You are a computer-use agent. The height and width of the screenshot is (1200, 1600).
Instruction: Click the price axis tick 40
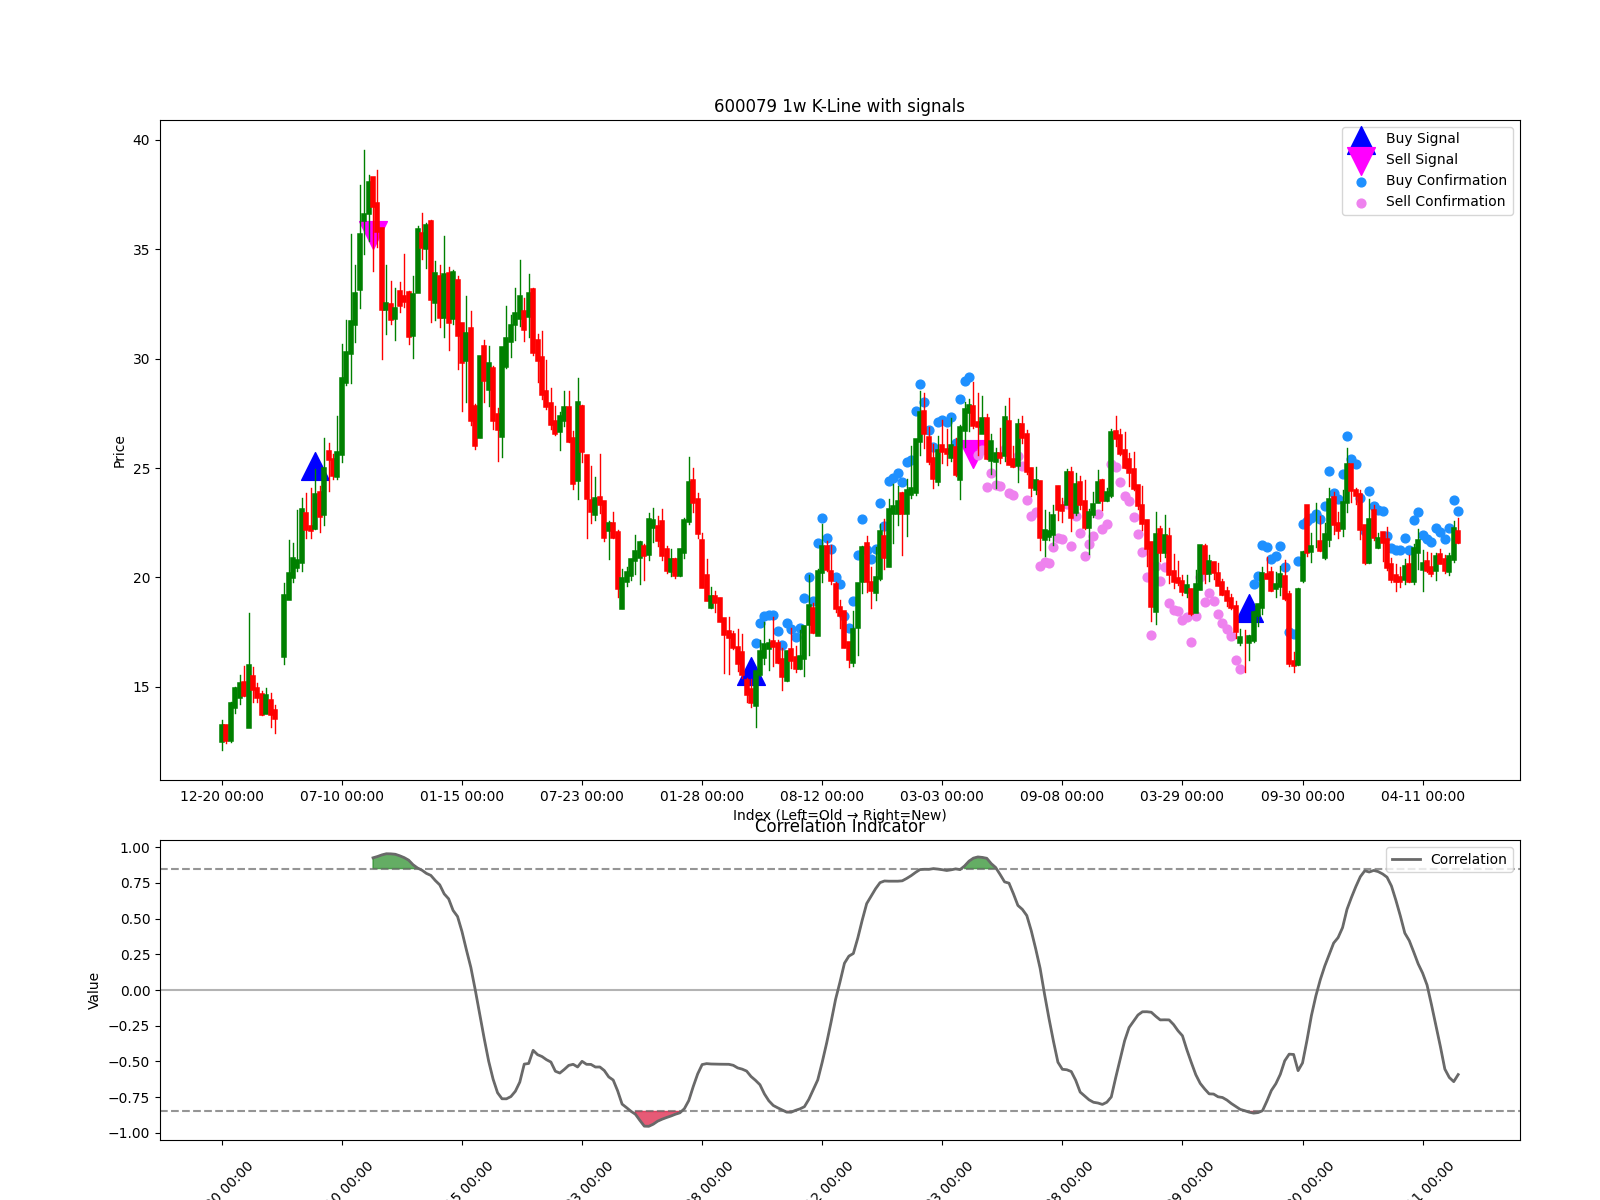coord(141,140)
